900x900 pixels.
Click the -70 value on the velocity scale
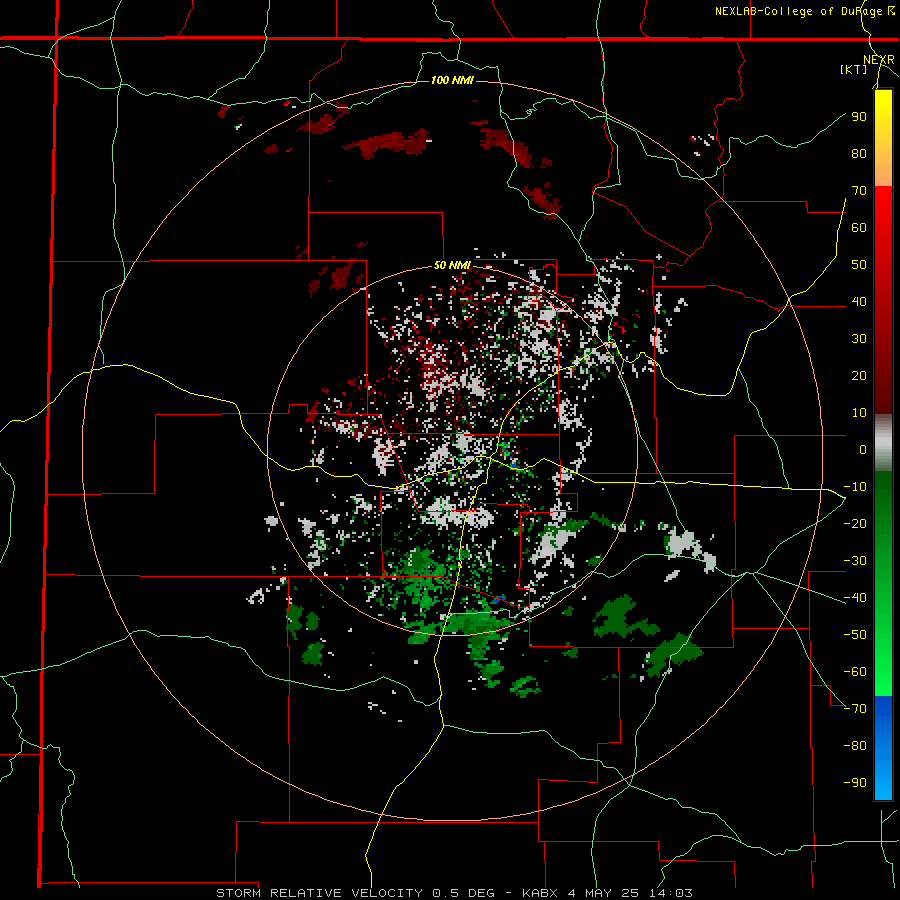click(855, 709)
